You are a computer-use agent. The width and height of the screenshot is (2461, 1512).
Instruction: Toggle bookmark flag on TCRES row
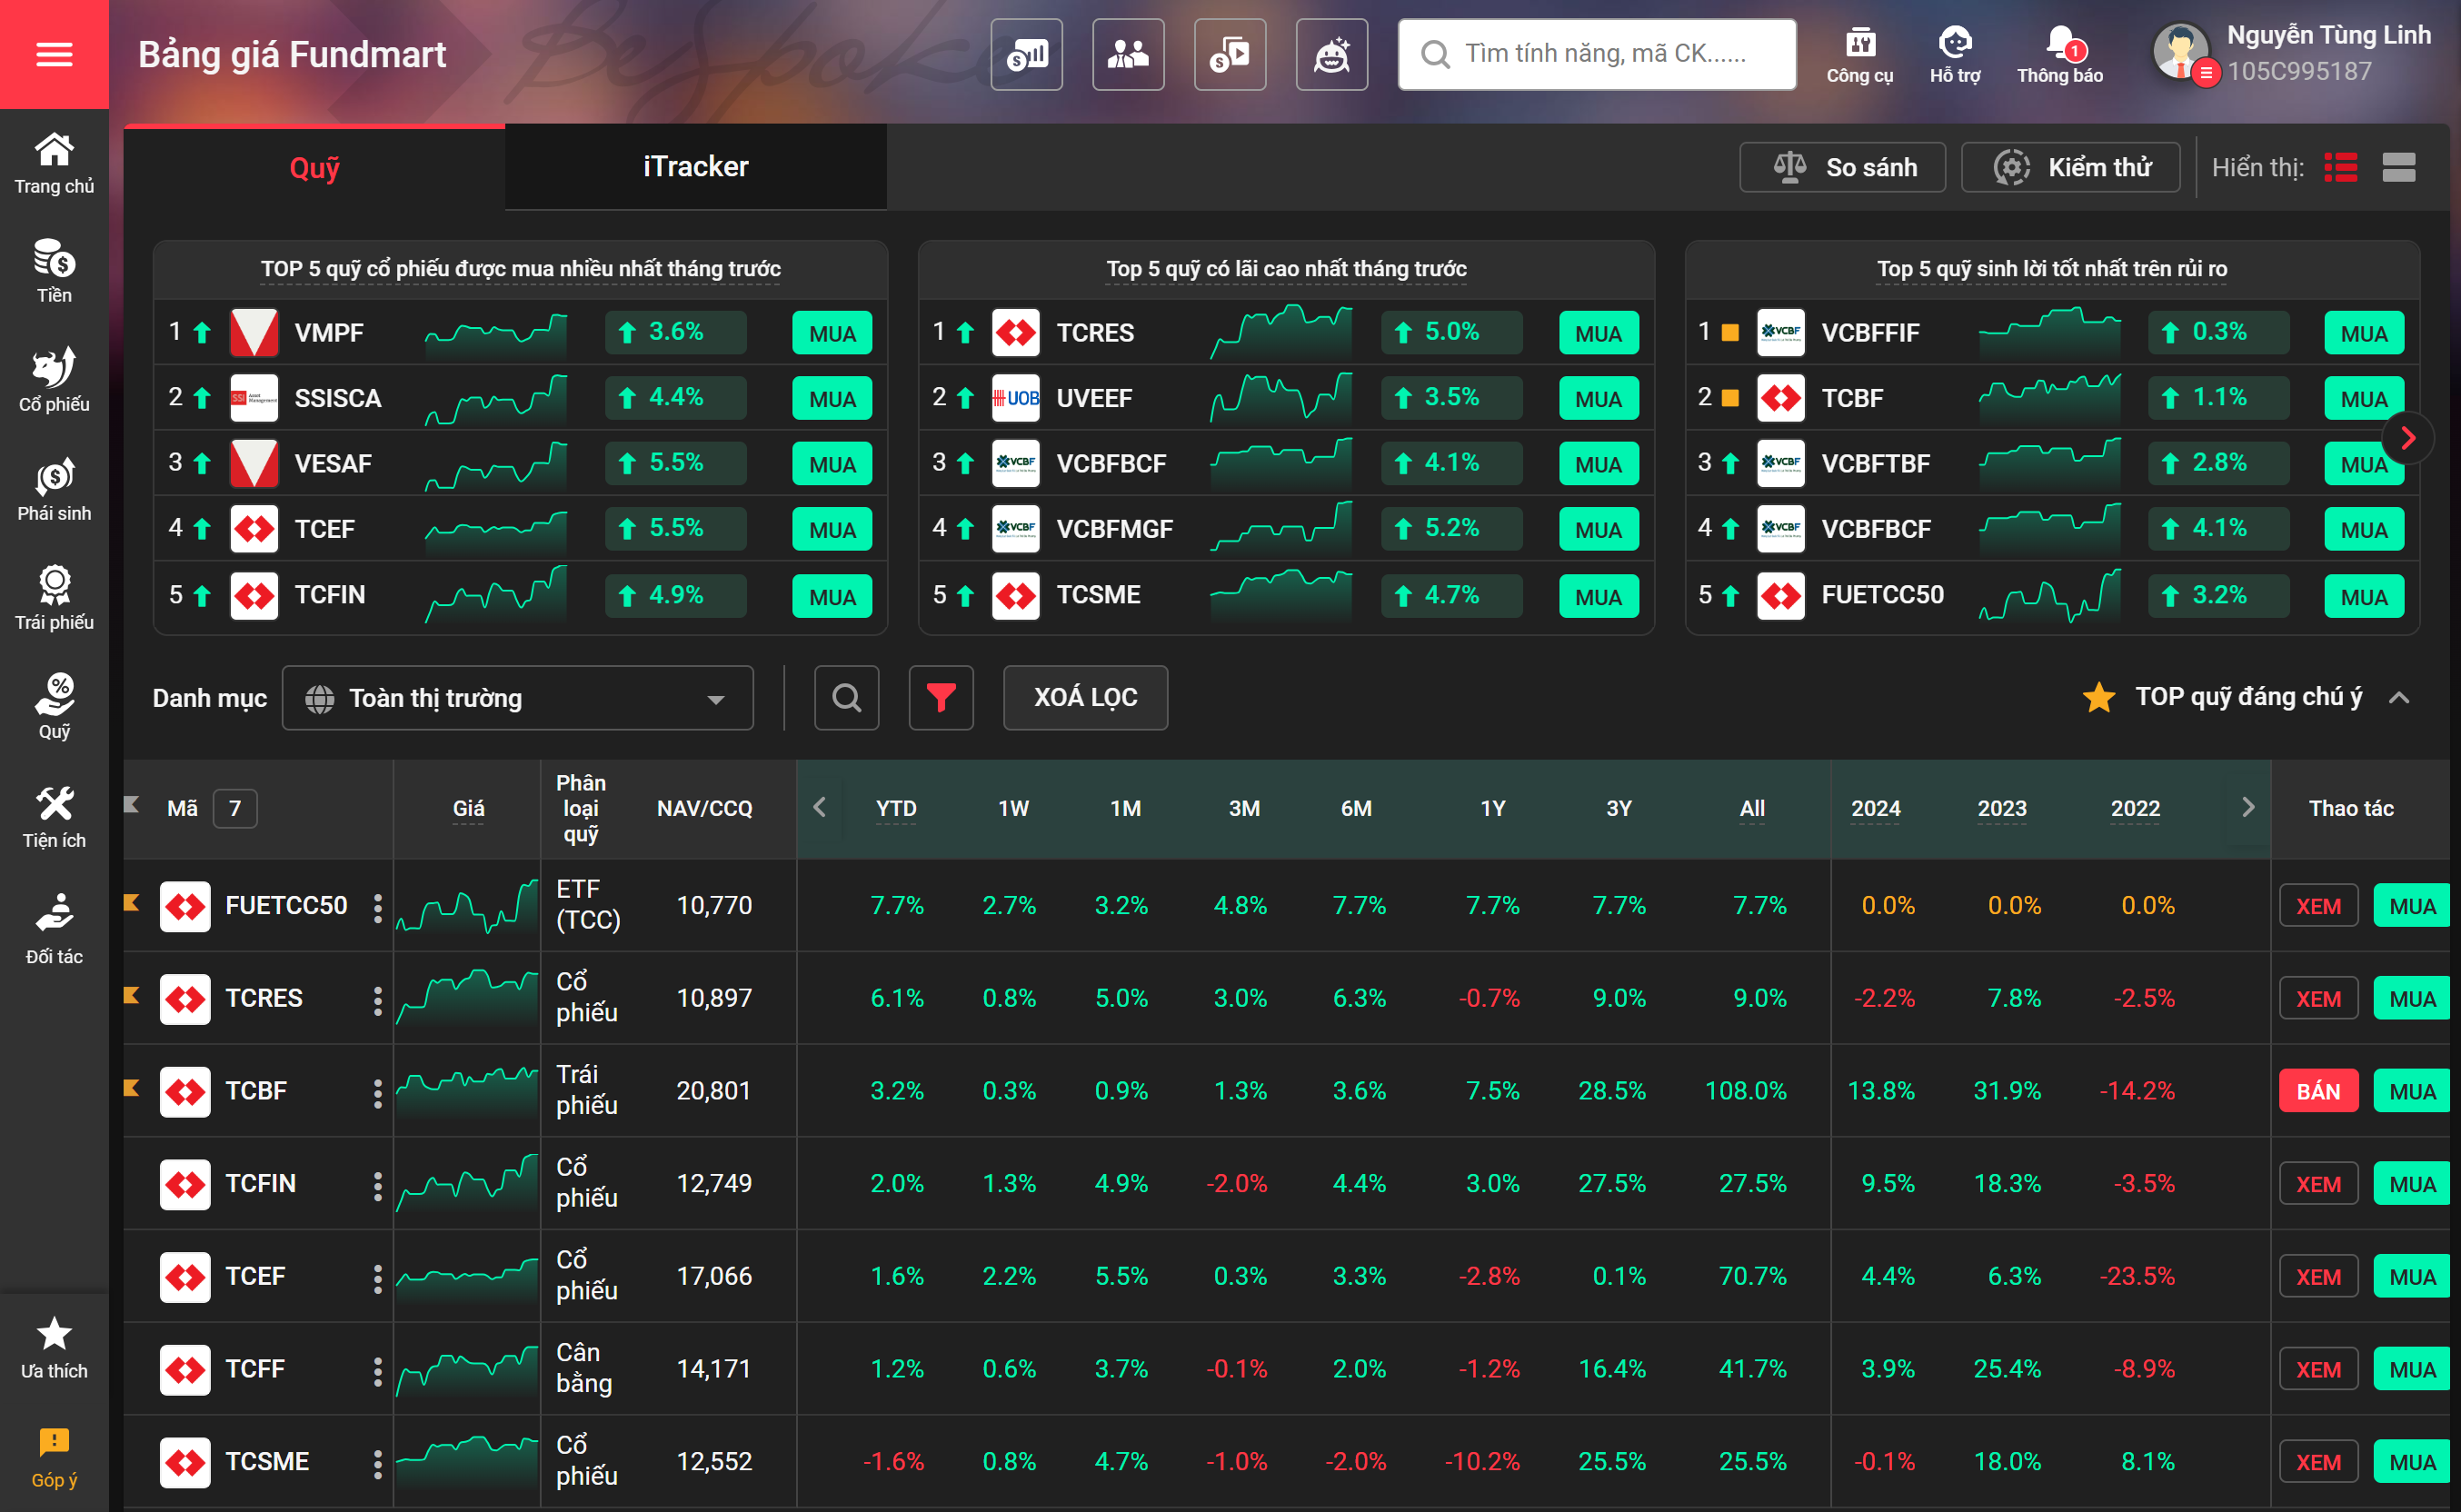tap(131, 995)
